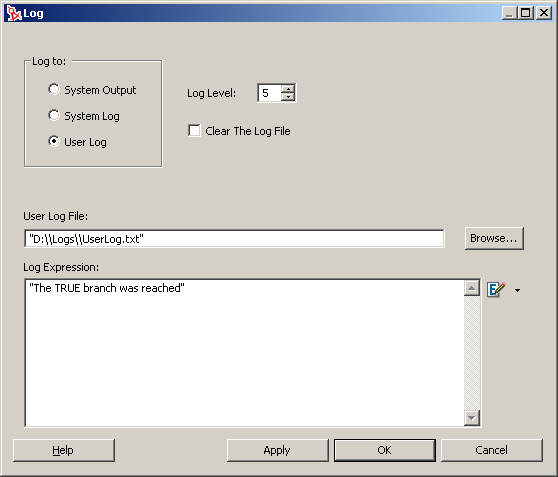Click the User Log File path field
This screenshot has height=477, width=558.
click(x=235, y=238)
